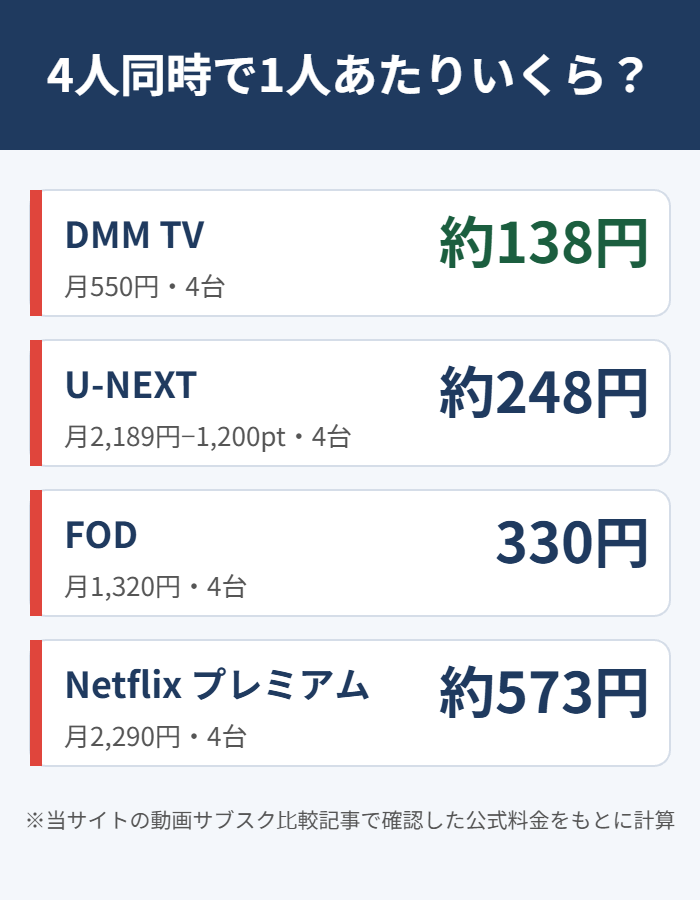Viewport: 700px width, 900px height.
Task: Click the 月550円・4台 subtitle text
Action: tap(145, 286)
